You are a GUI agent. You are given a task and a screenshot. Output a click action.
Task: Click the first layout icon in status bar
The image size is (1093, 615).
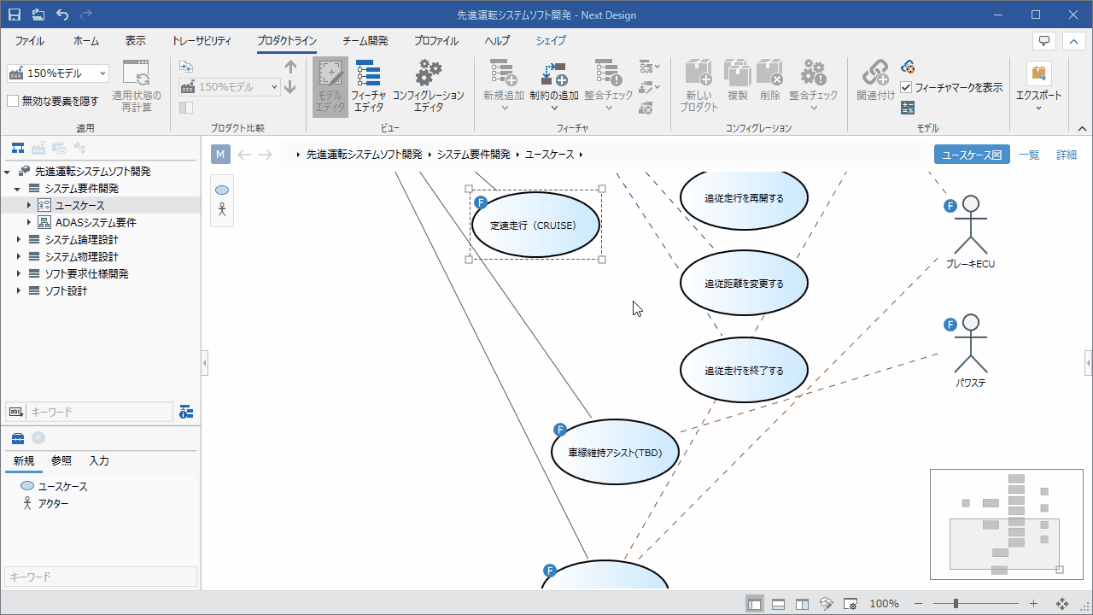pos(754,604)
